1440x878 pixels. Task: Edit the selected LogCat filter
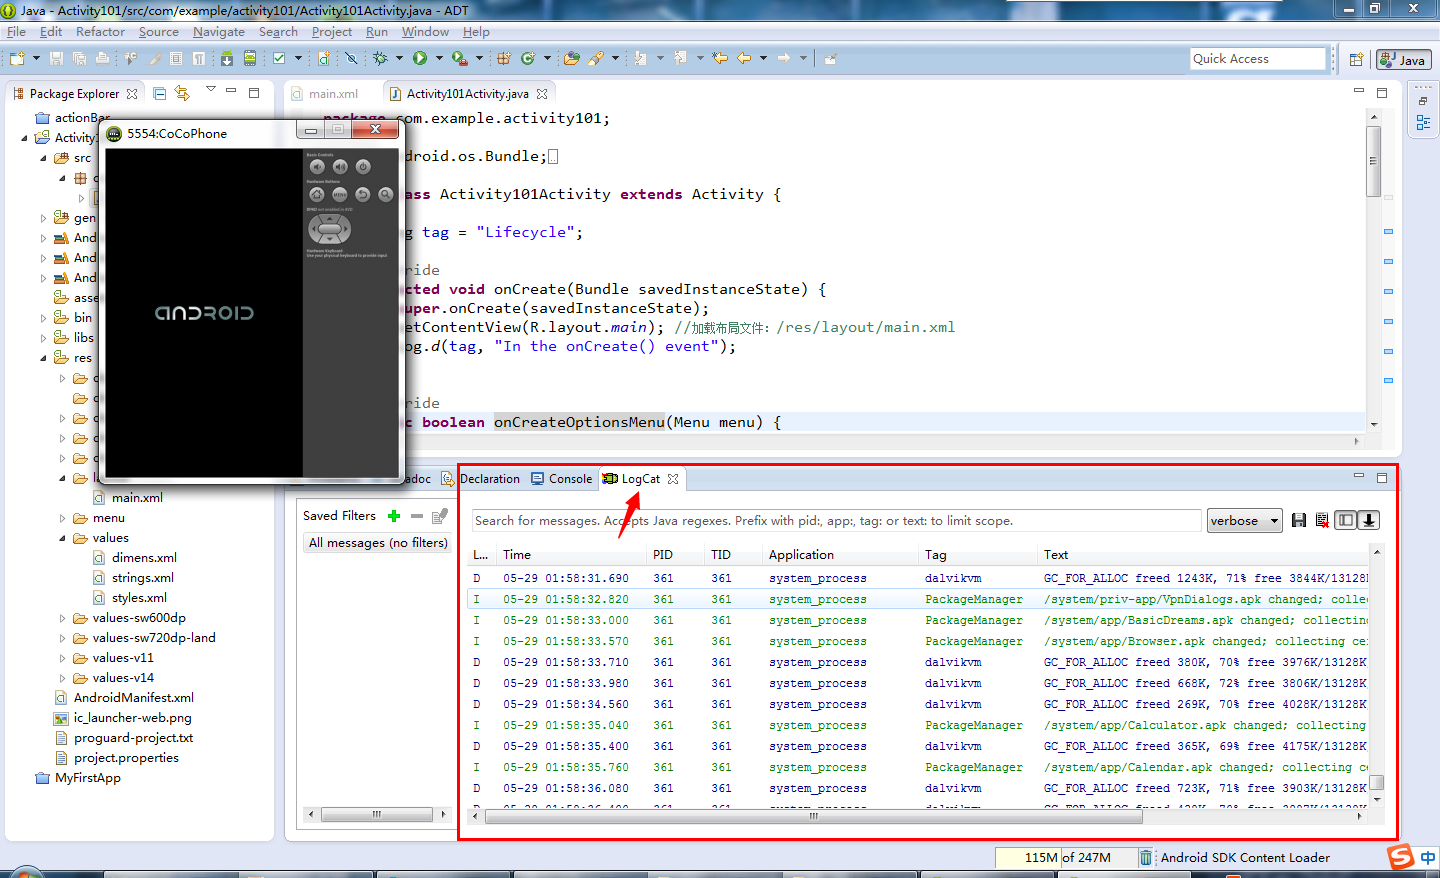click(x=439, y=516)
